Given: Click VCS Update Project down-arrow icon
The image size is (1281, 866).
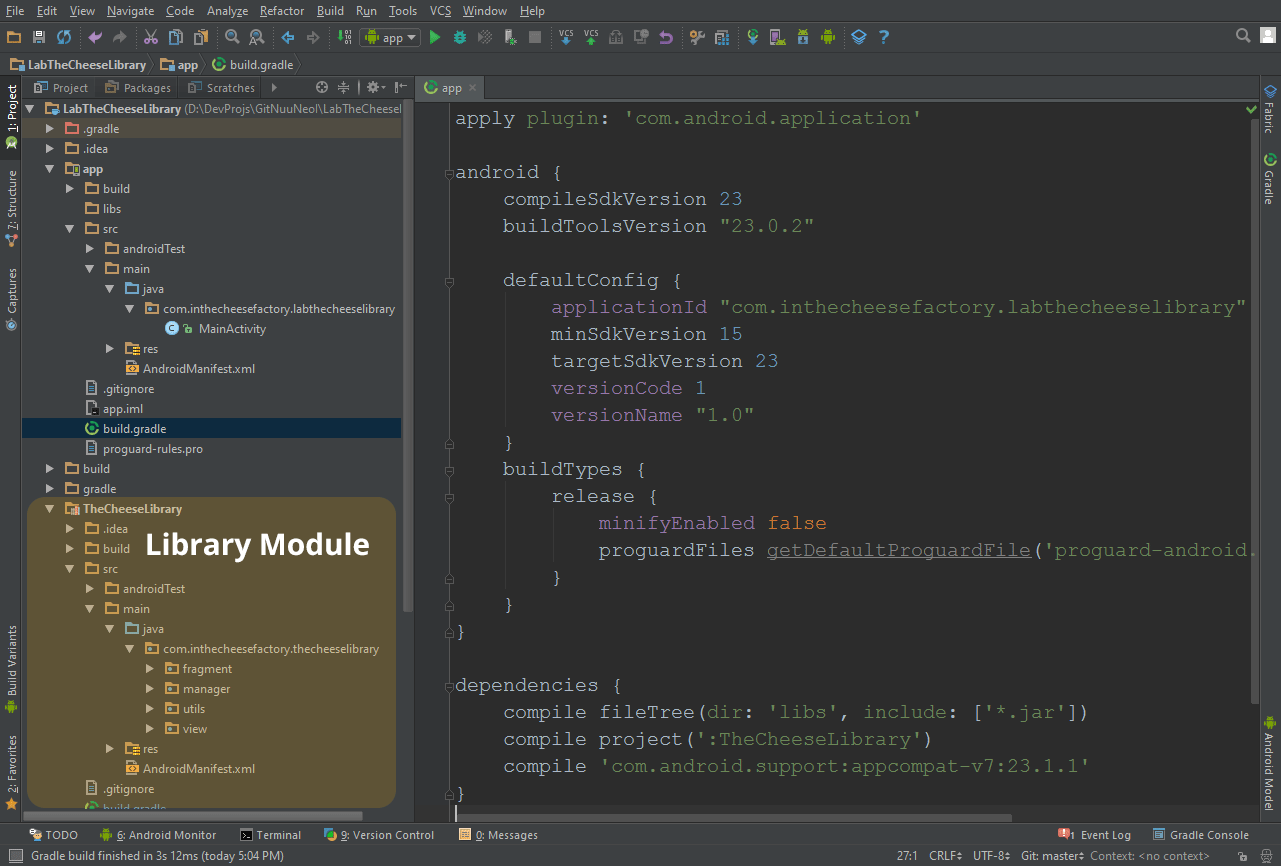Looking at the screenshot, I should (x=566, y=37).
